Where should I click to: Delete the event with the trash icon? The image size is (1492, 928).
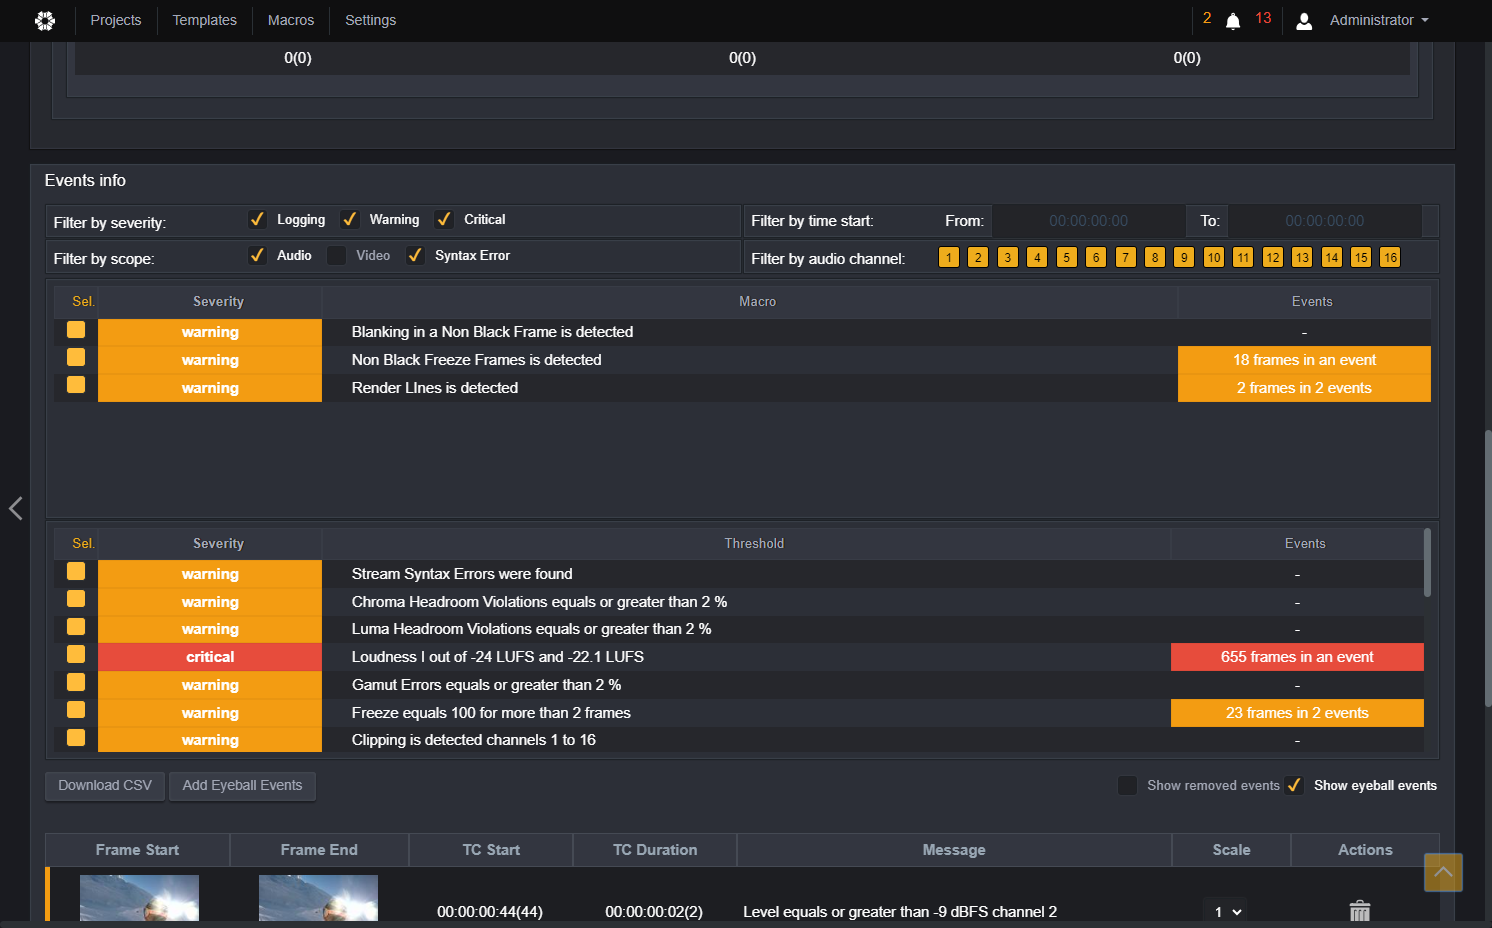pyautogui.click(x=1360, y=911)
